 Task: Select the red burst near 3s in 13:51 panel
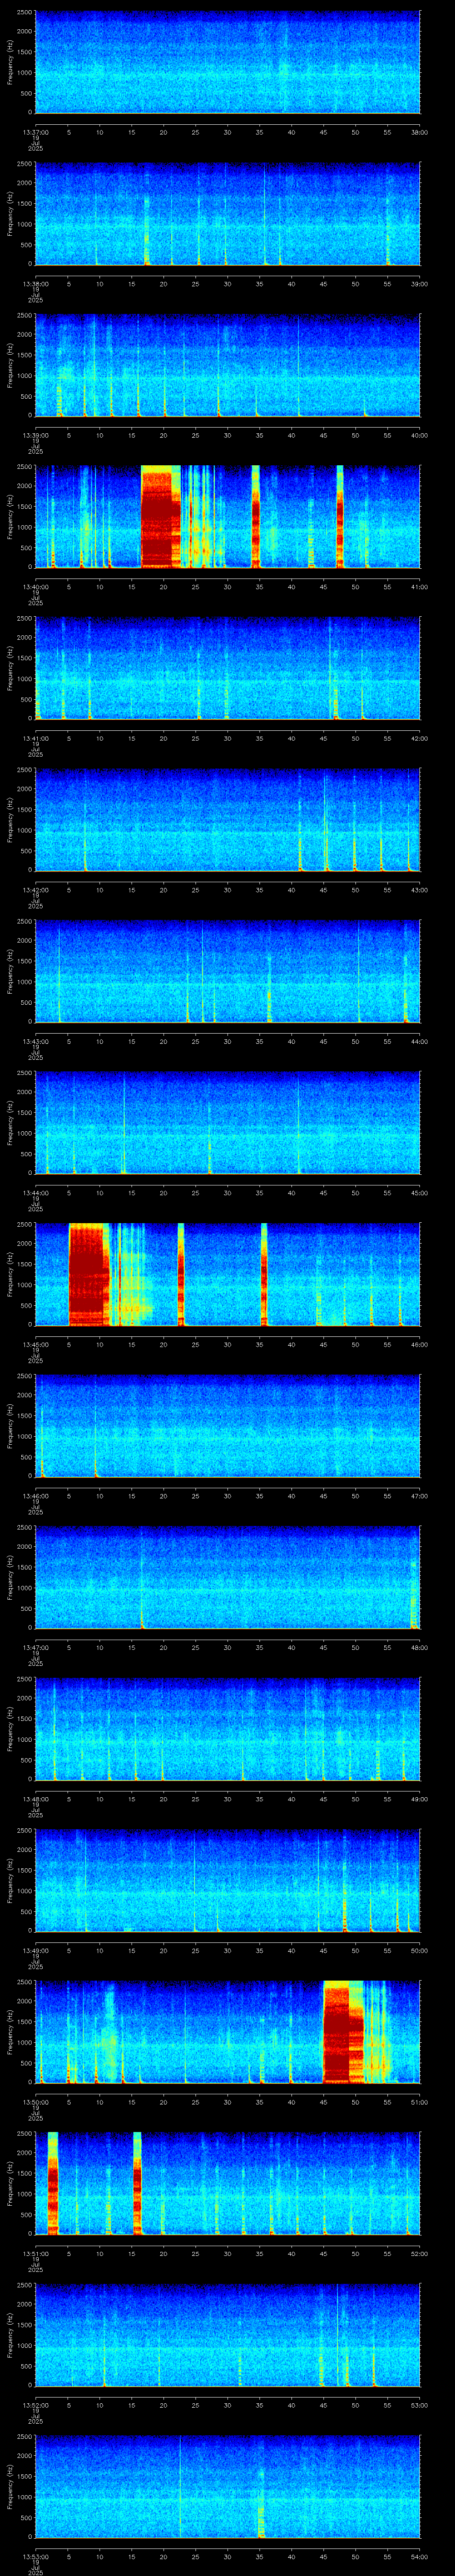[53, 2183]
